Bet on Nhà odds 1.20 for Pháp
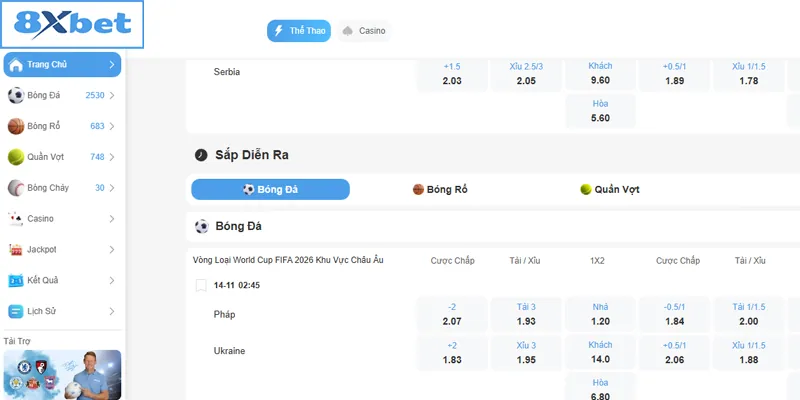The width and height of the screenshot is (800, 400). 600,315
